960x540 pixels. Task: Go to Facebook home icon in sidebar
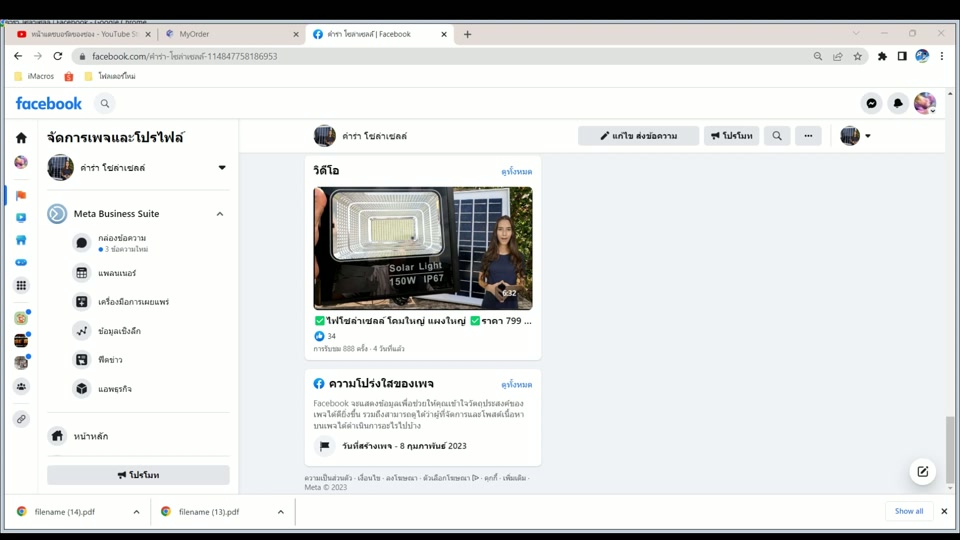point(21,138)
